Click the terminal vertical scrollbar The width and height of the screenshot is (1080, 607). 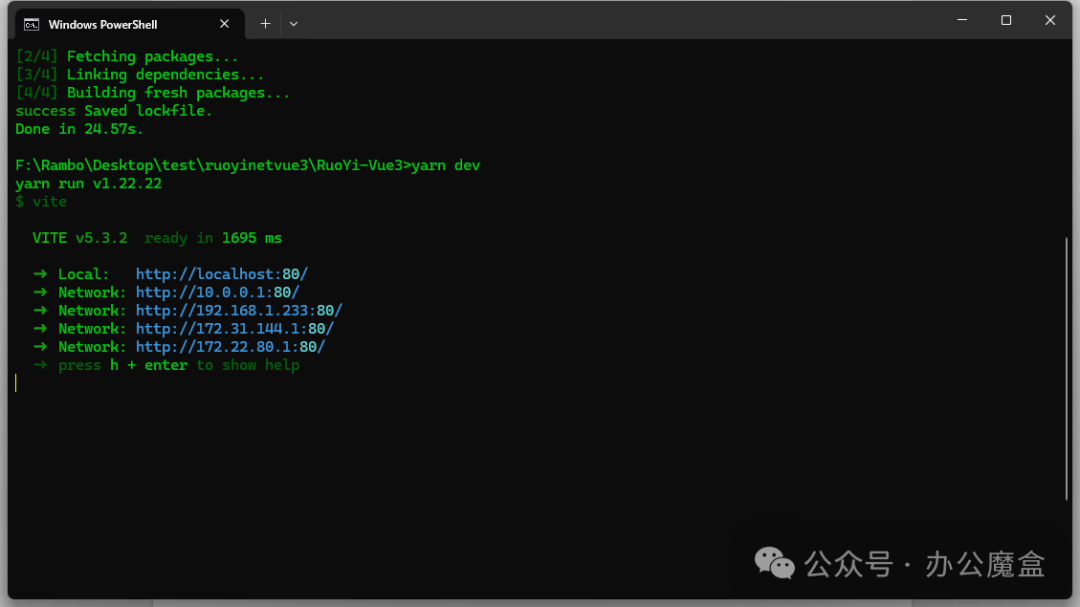click(1066, 369)
